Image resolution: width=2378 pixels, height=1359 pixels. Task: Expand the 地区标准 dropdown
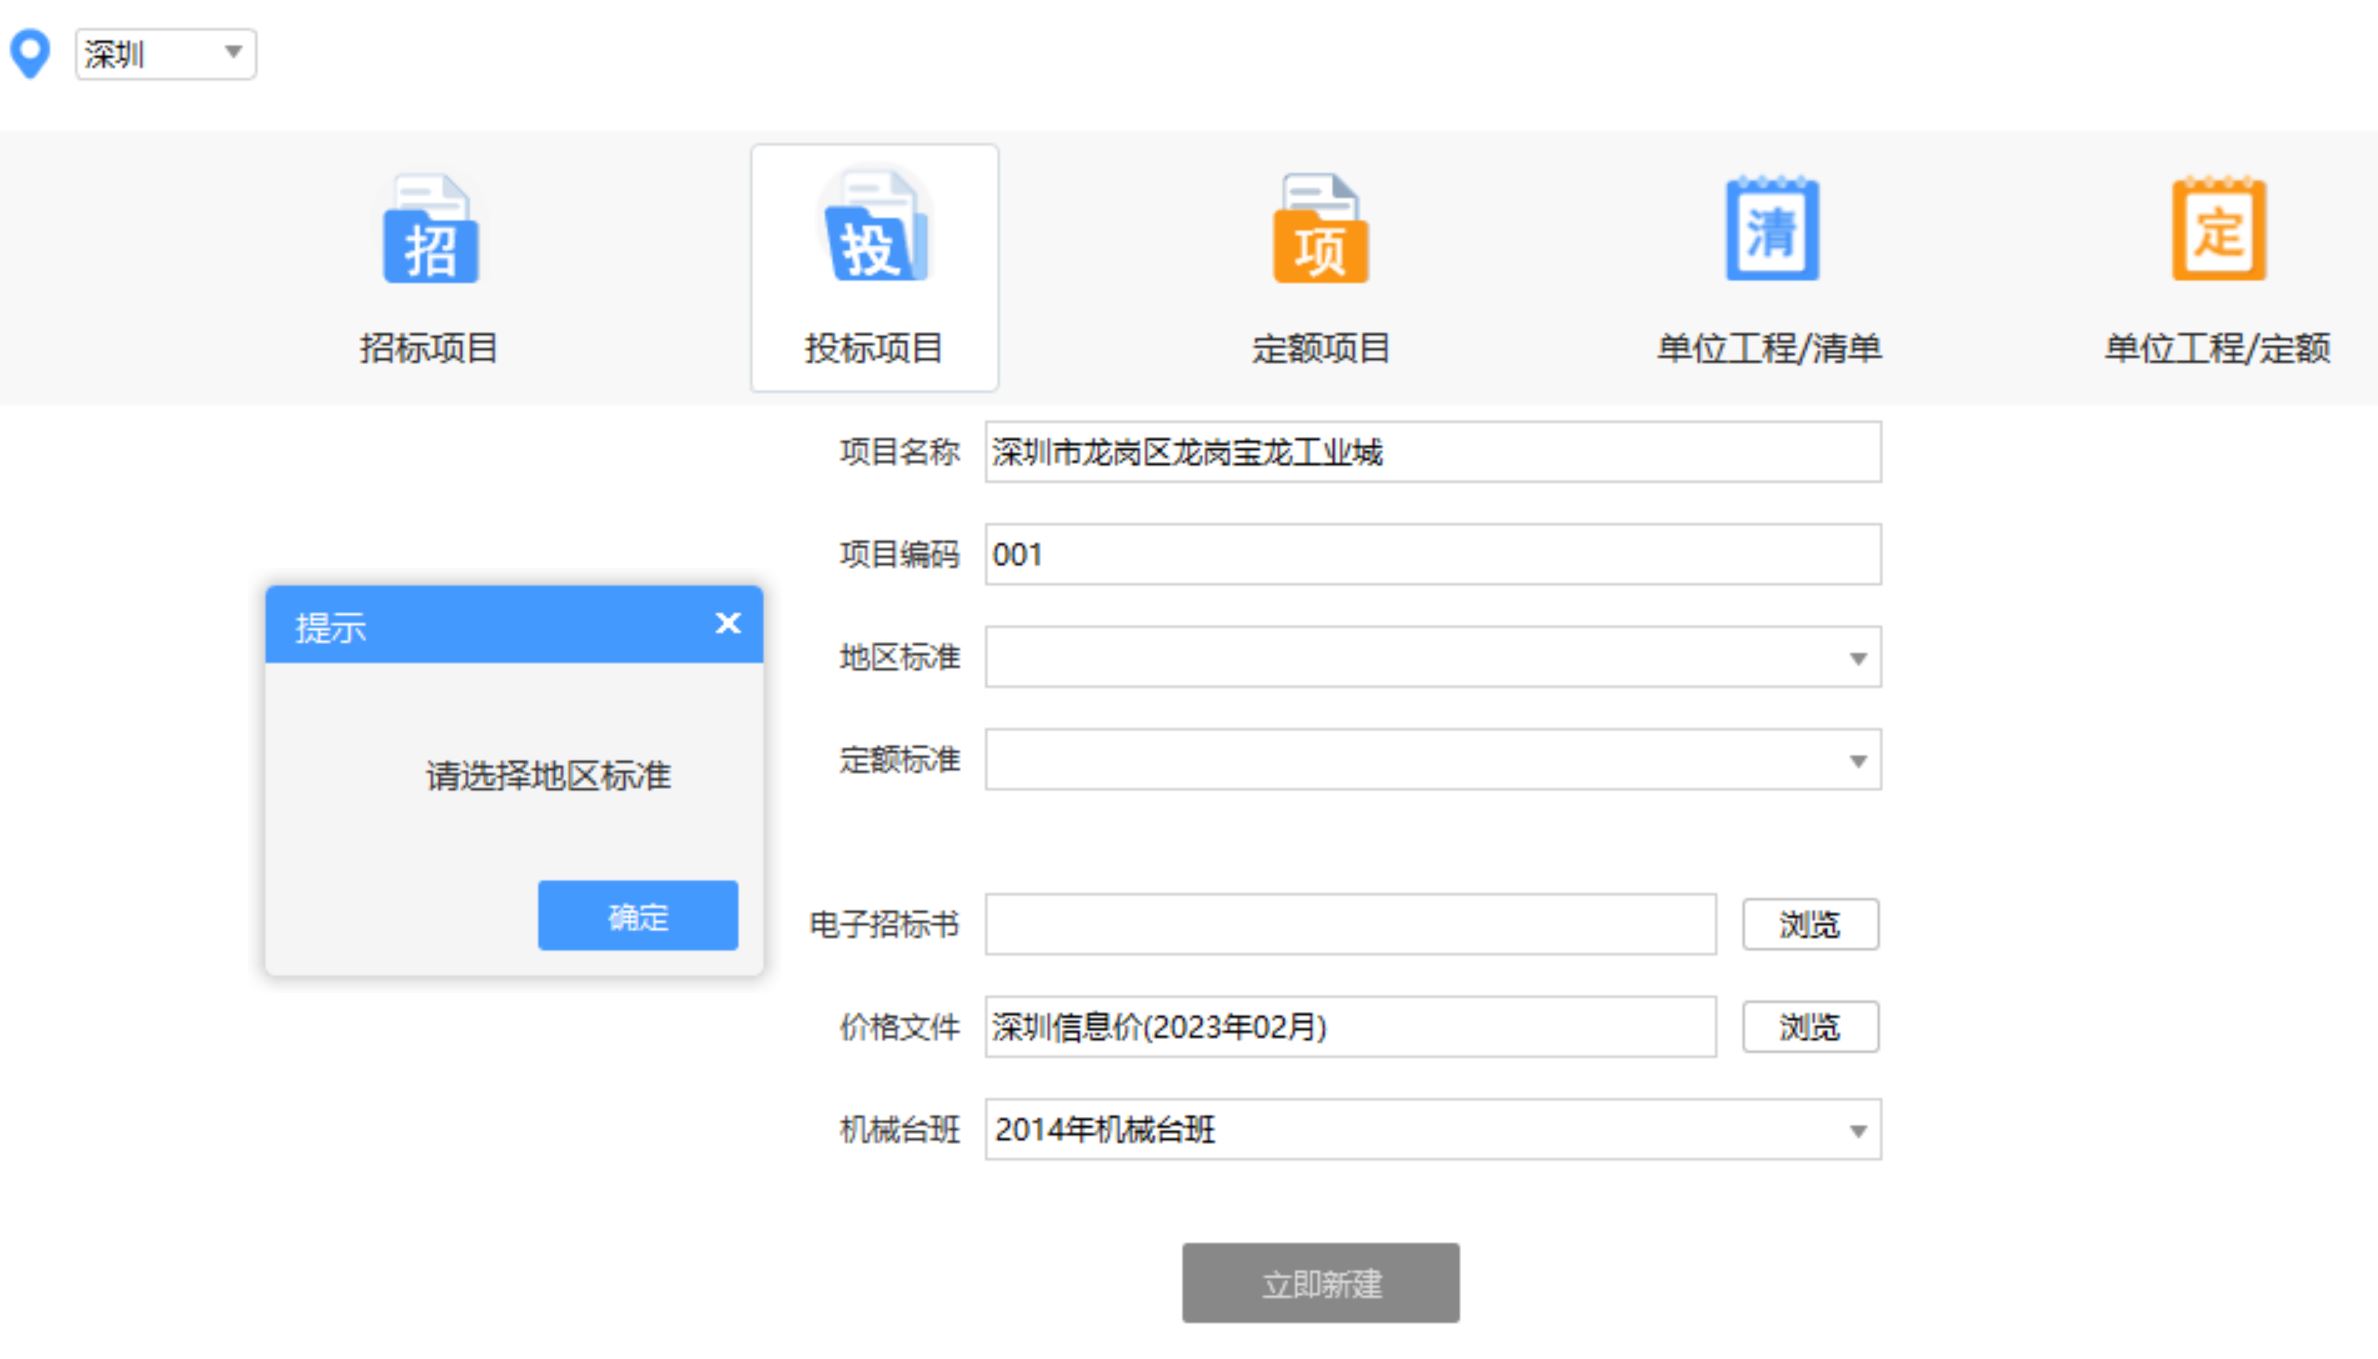(1433, 657)
